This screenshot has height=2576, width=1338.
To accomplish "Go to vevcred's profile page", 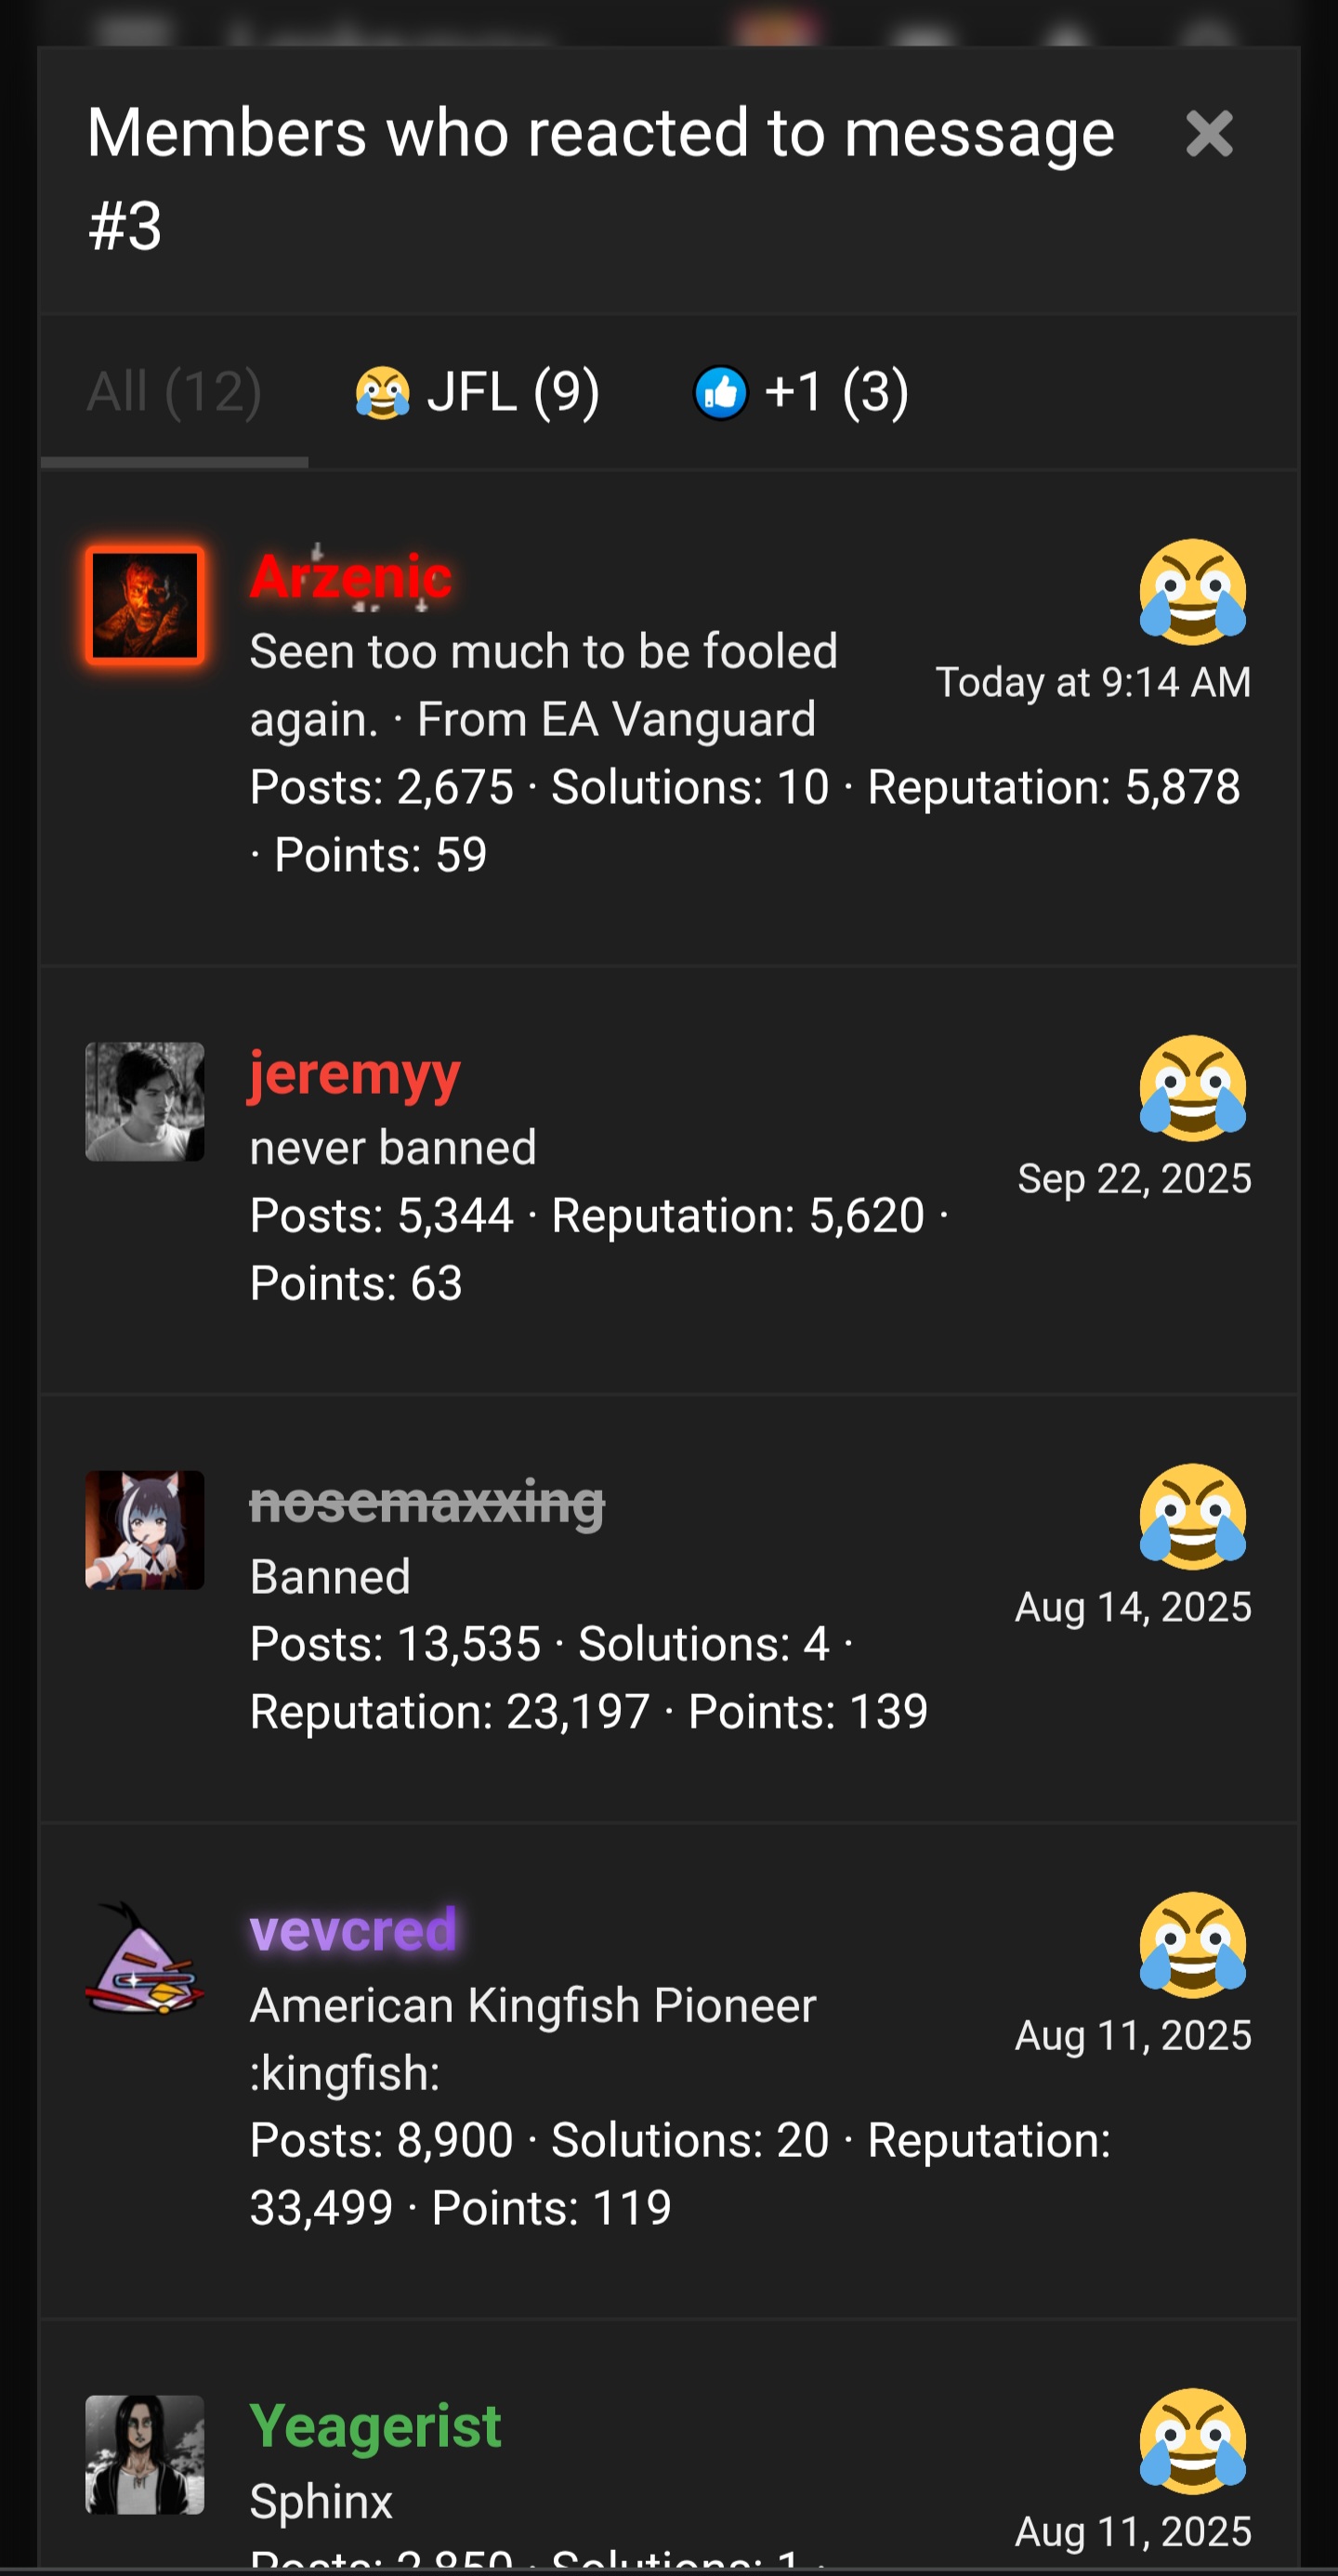I will click(353, 1930).
